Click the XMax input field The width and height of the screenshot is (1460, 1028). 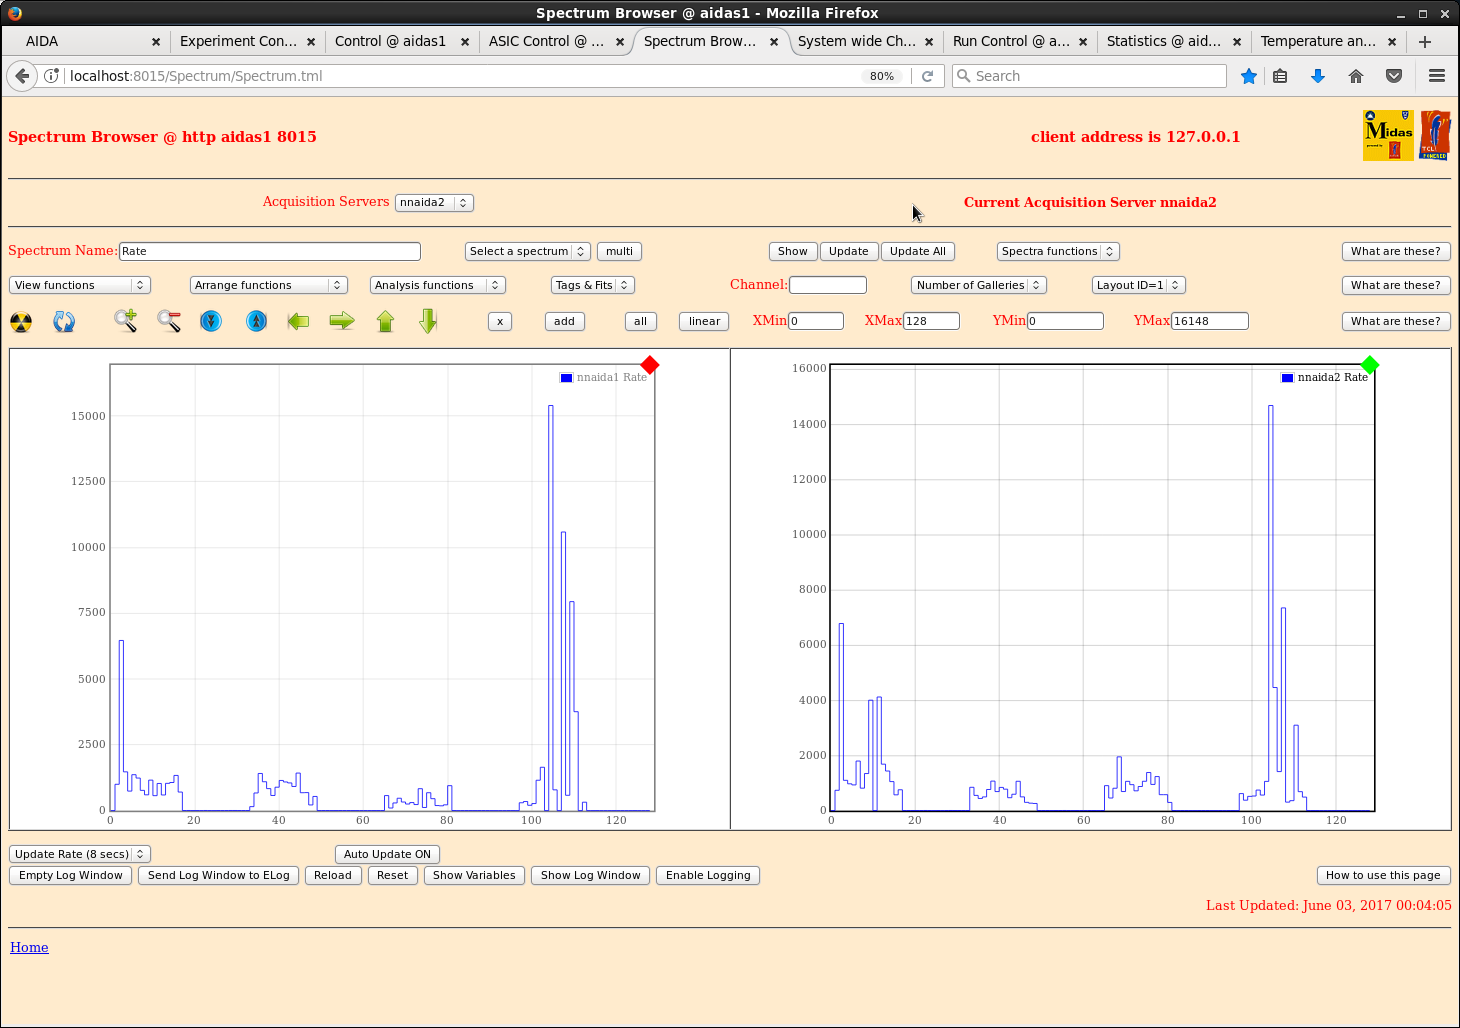click(932, 321)
